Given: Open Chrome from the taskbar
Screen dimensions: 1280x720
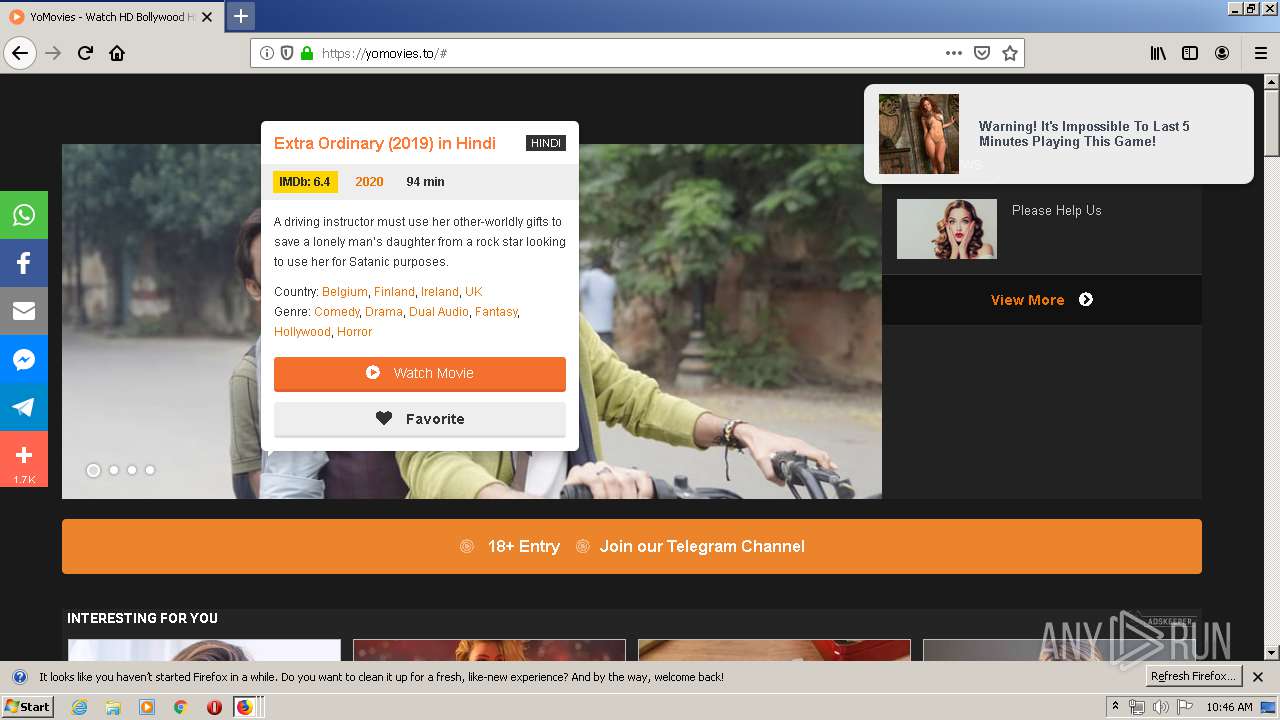Looking at the screenshot, I should tap(181, 707).
